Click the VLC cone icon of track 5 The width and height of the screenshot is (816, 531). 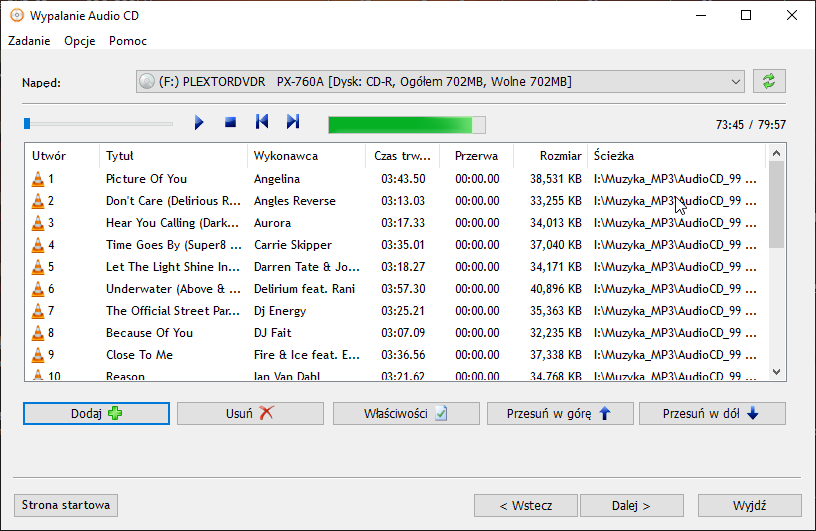[x=38, y=267]
